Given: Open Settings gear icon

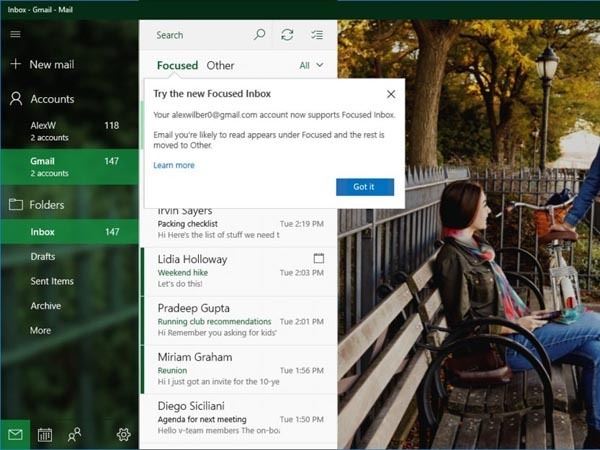Looking at the screenshot, I should click(x=124, y=434).
